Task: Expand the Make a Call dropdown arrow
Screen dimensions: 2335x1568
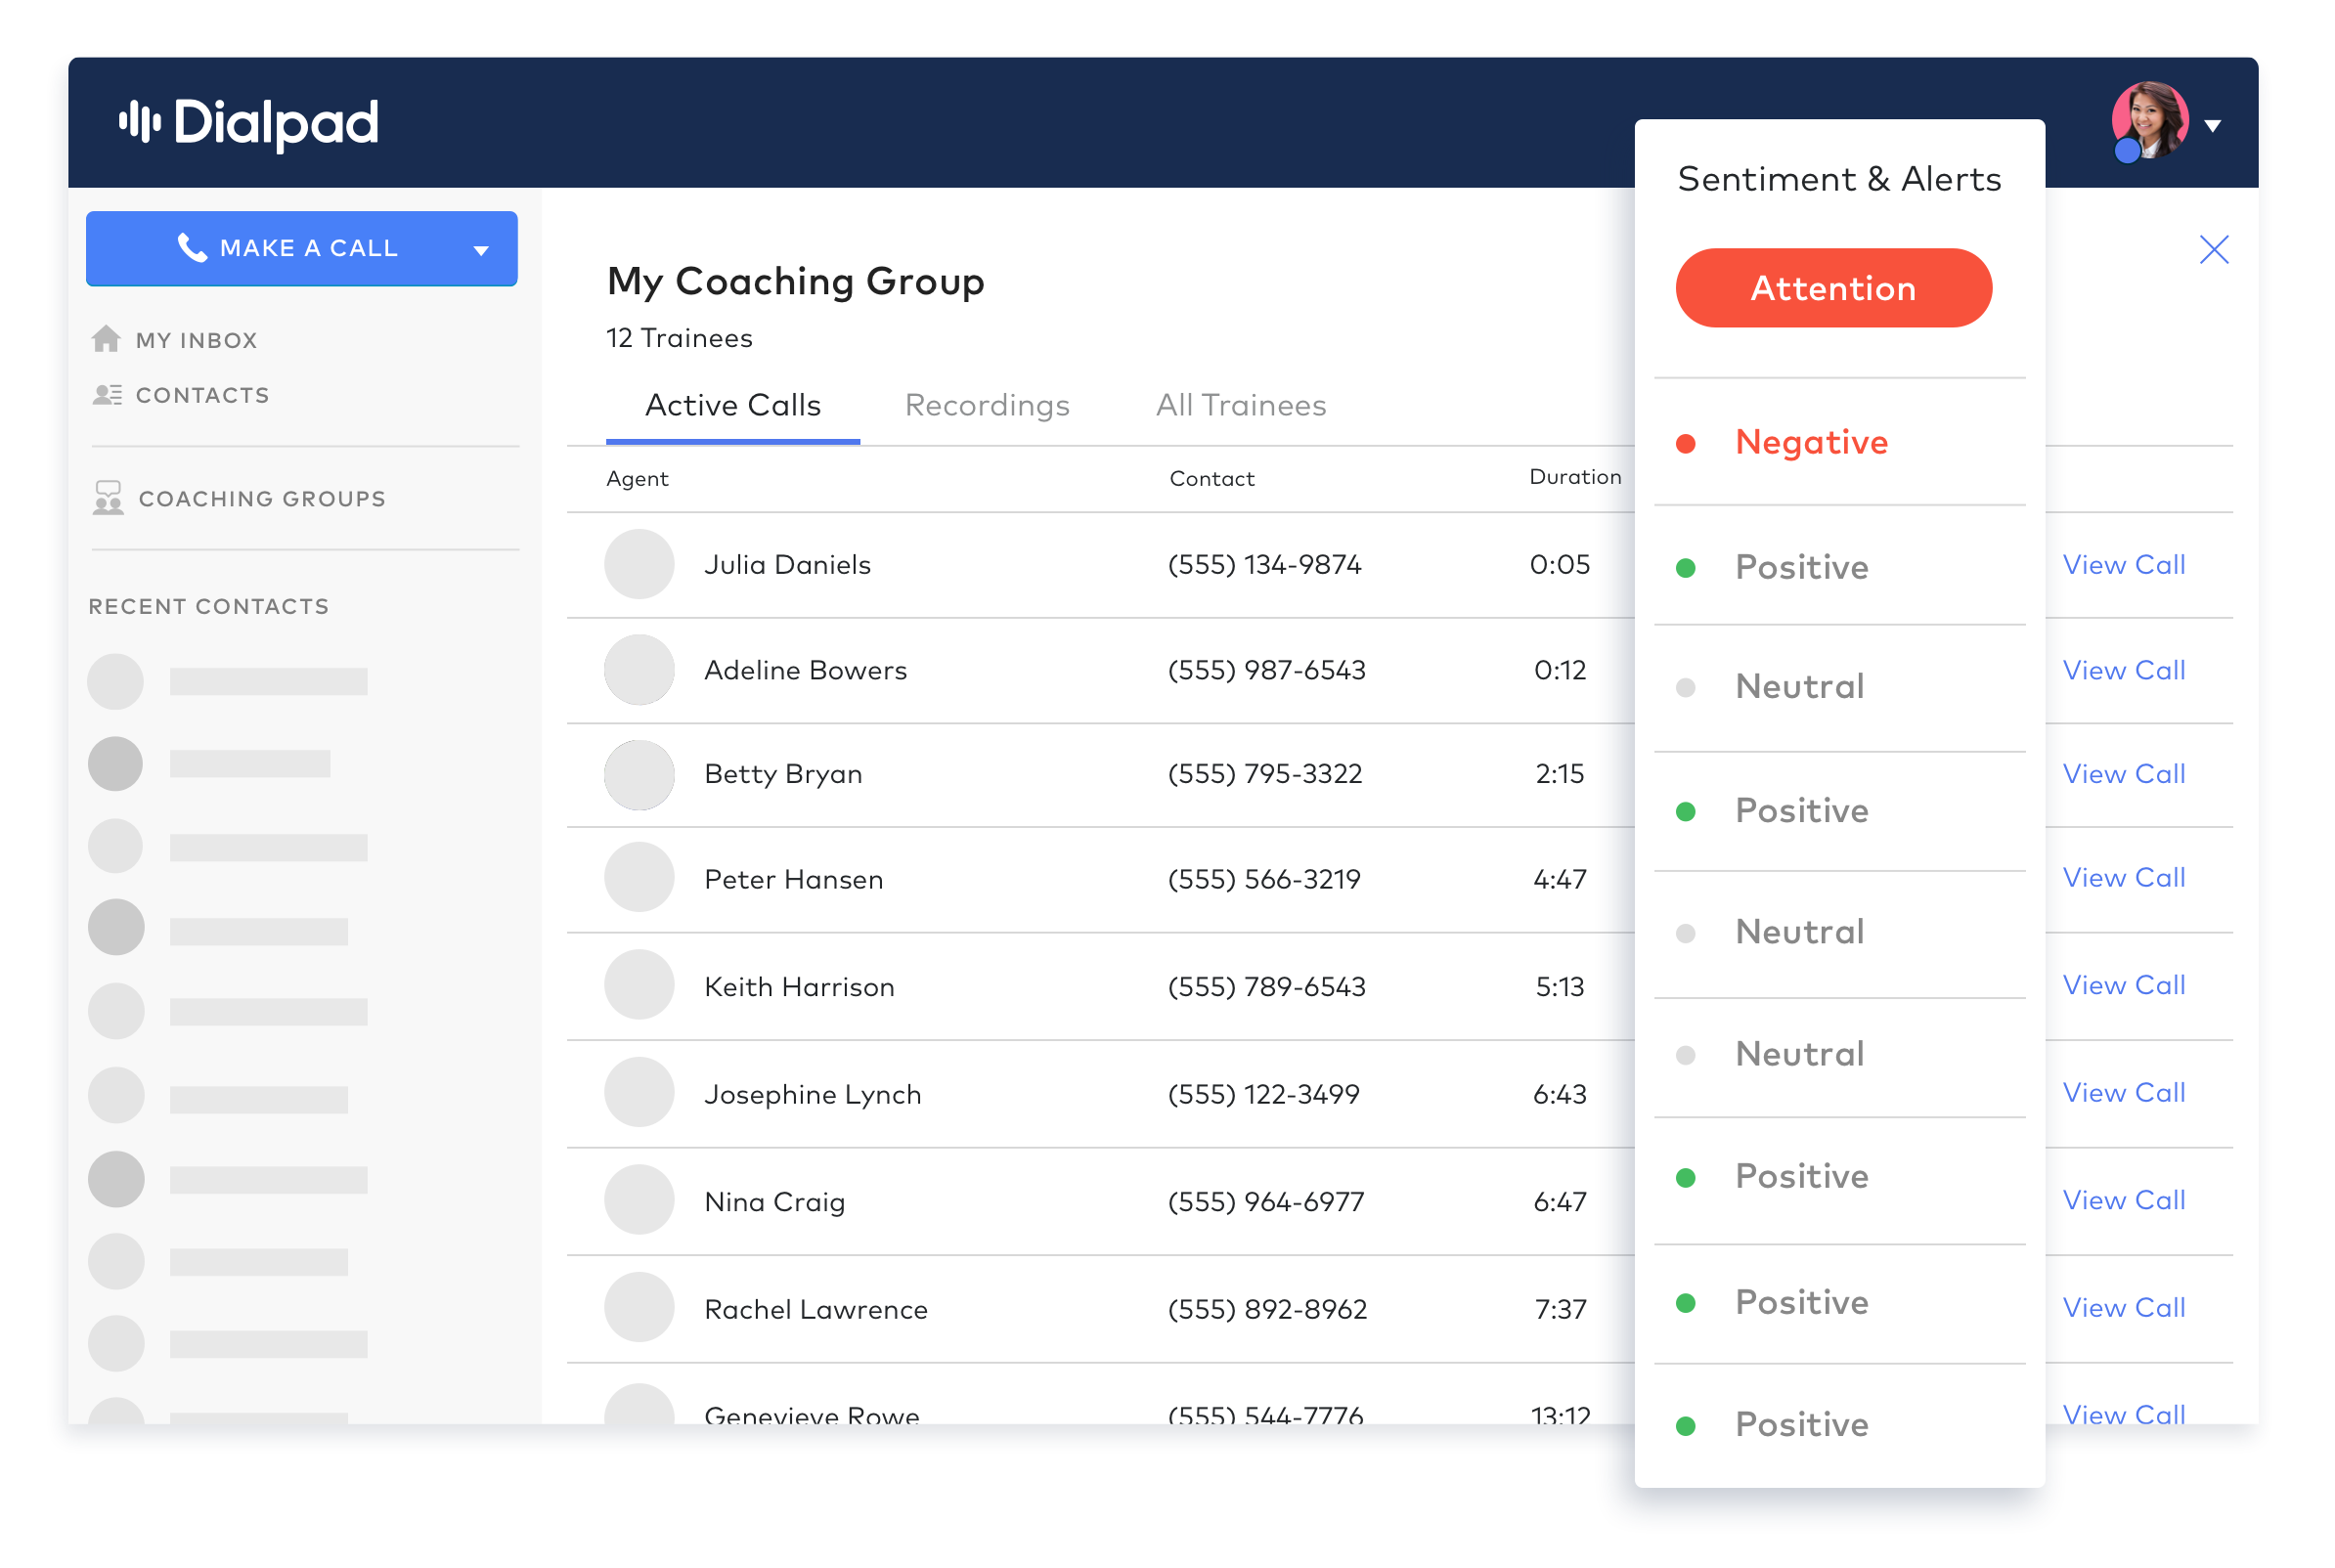Action: coord(481,250)
